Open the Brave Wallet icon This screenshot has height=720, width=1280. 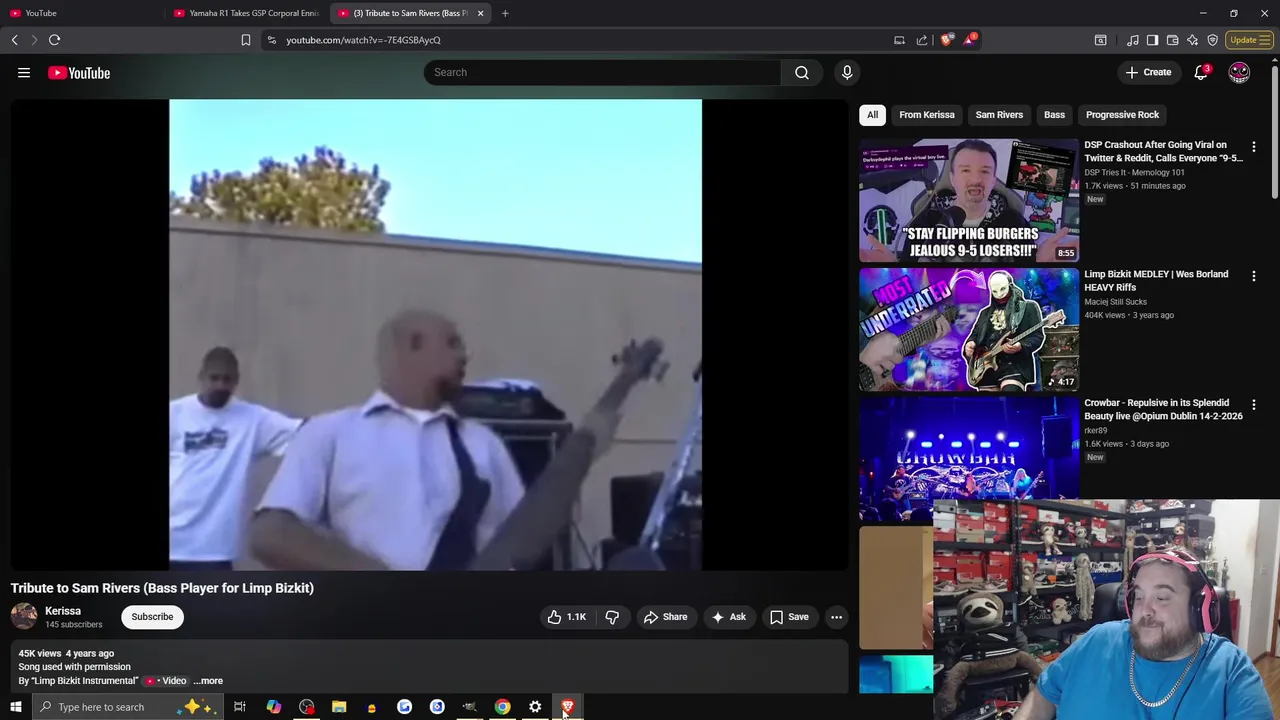[x=1172, y=40]
